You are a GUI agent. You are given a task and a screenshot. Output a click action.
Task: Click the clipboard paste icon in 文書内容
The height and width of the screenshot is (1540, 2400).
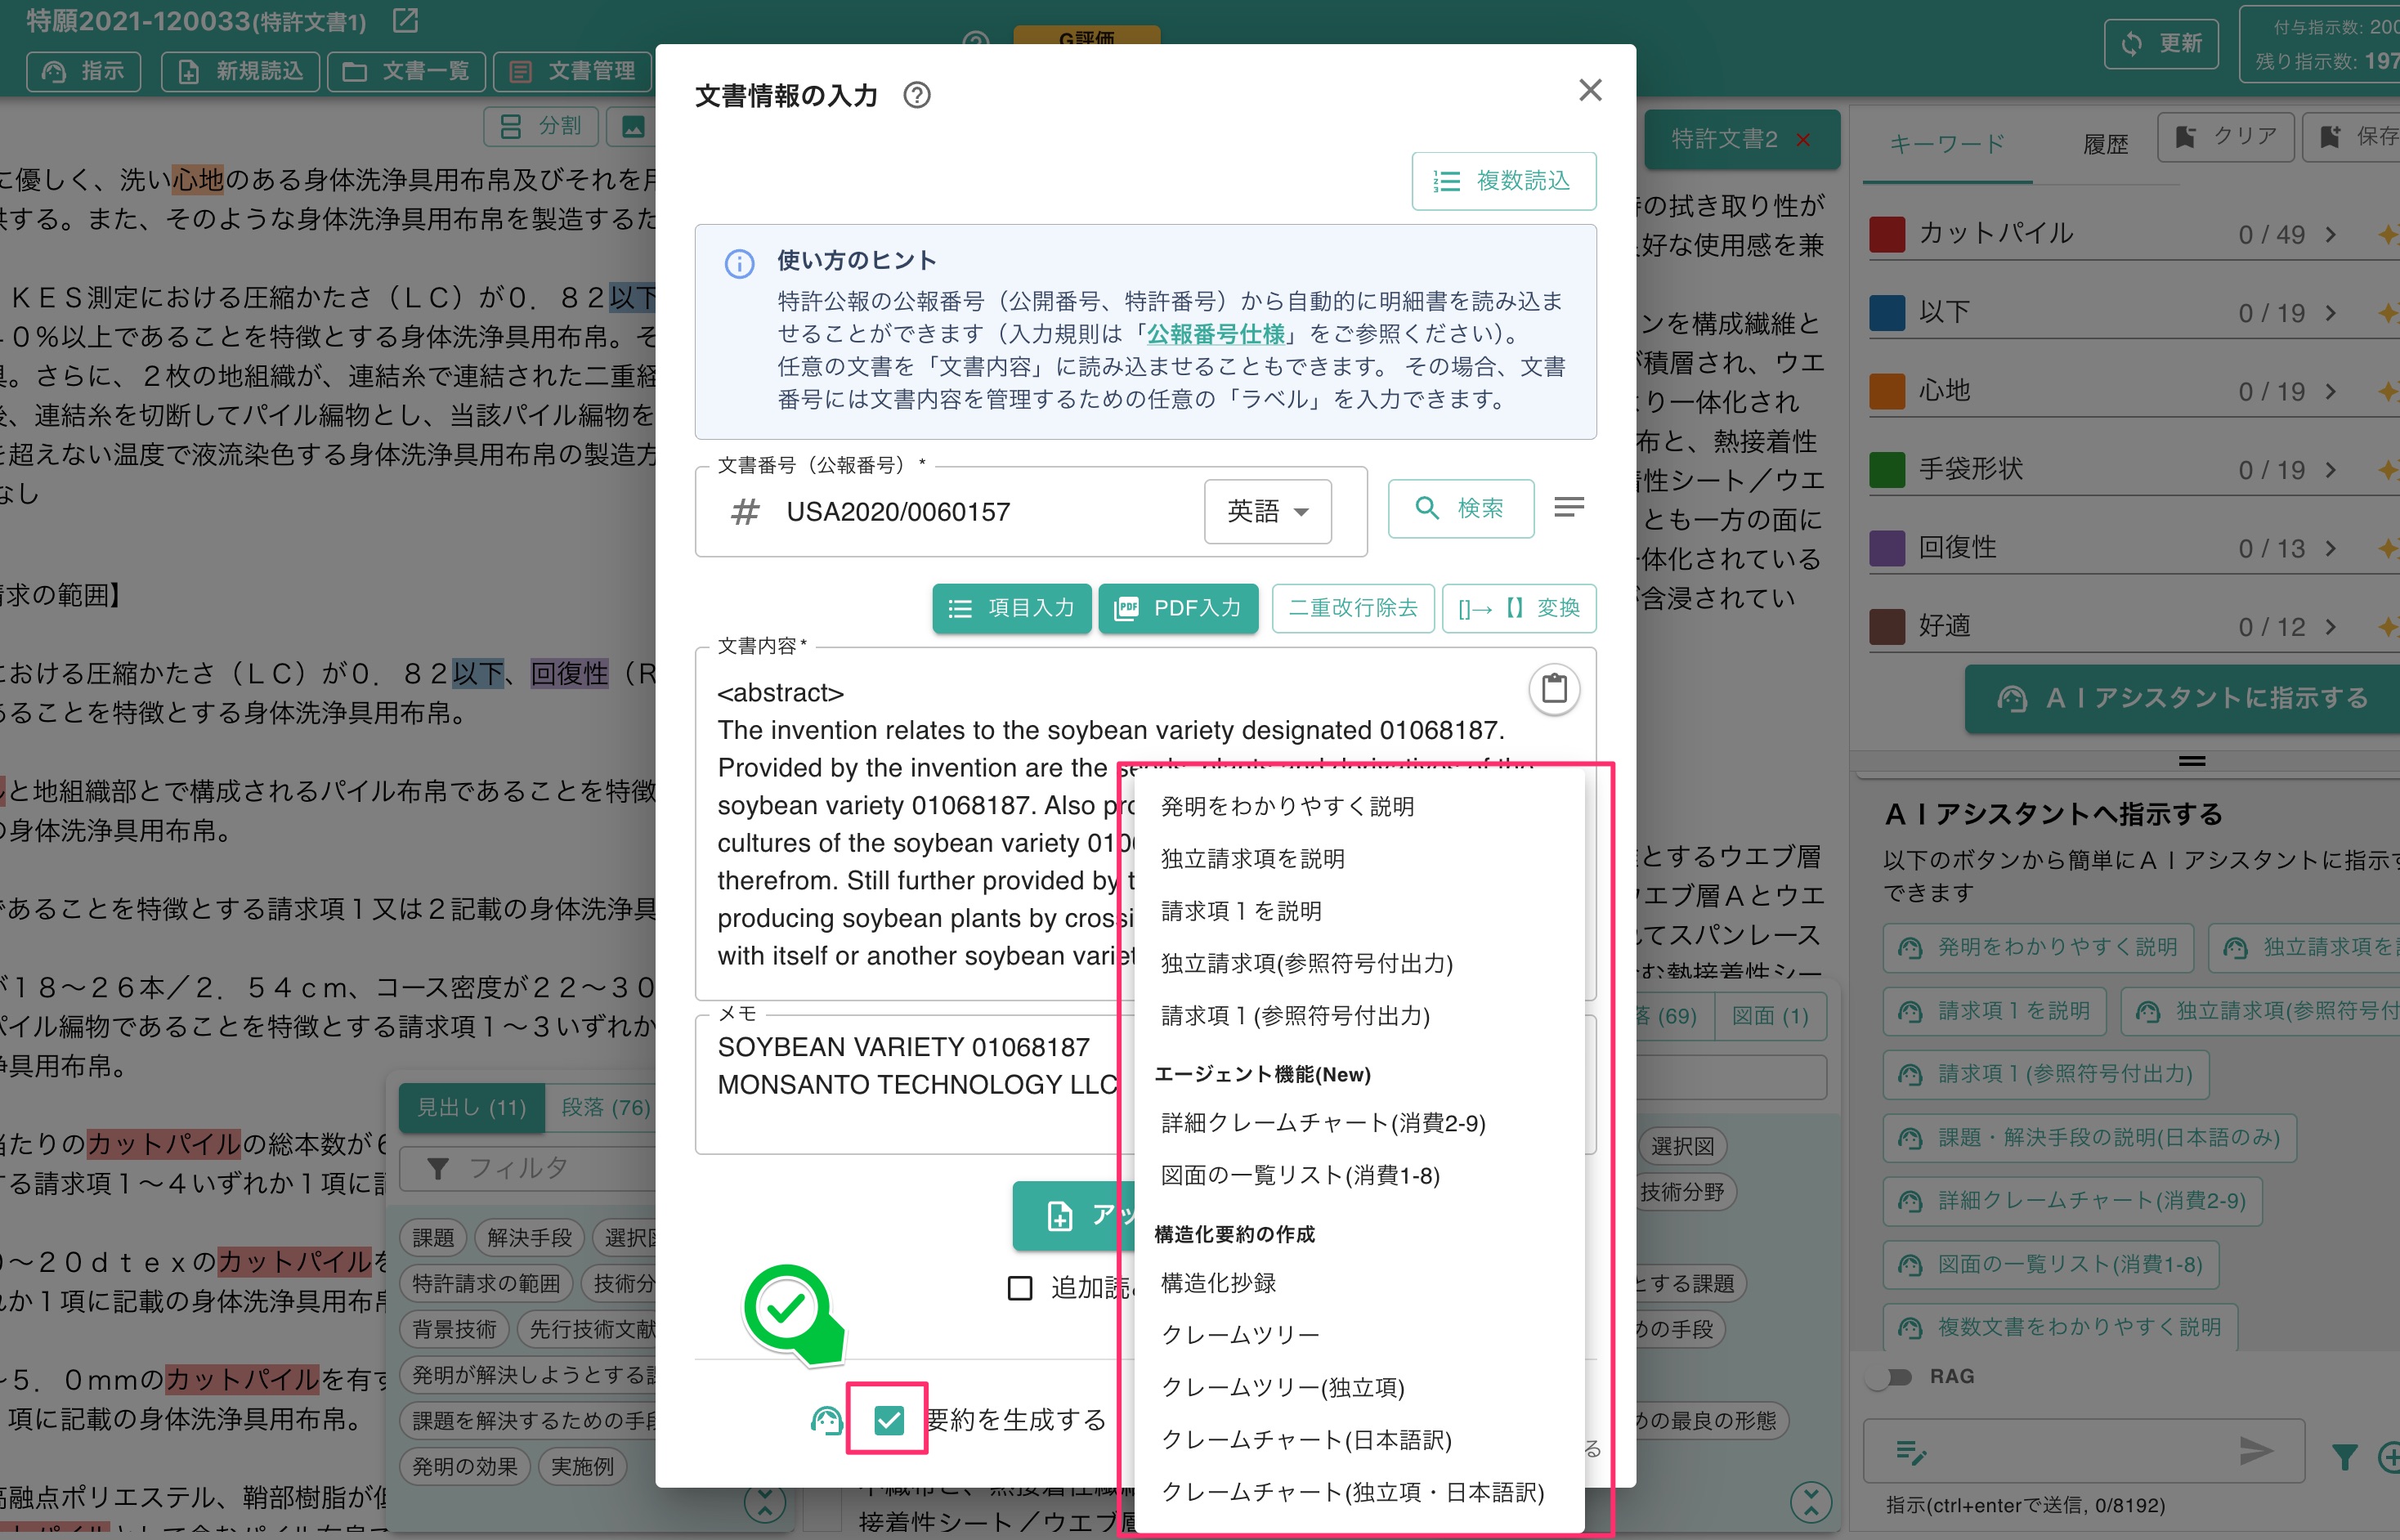coord(1553,688)
